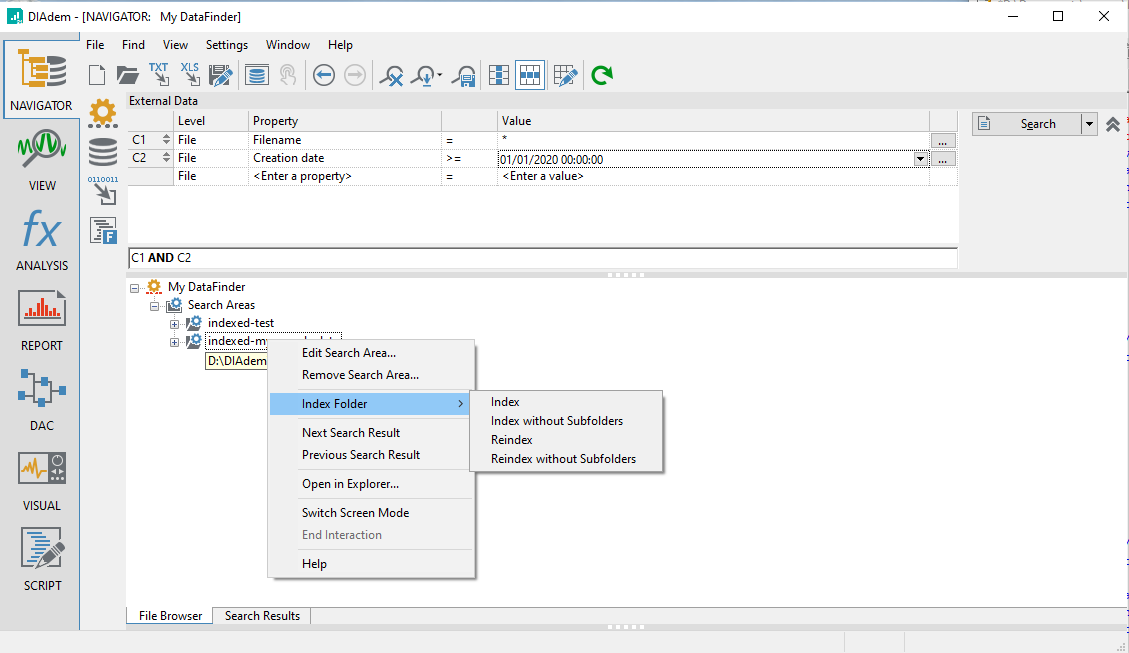Click the orange gear DataFinder icon

102,113
